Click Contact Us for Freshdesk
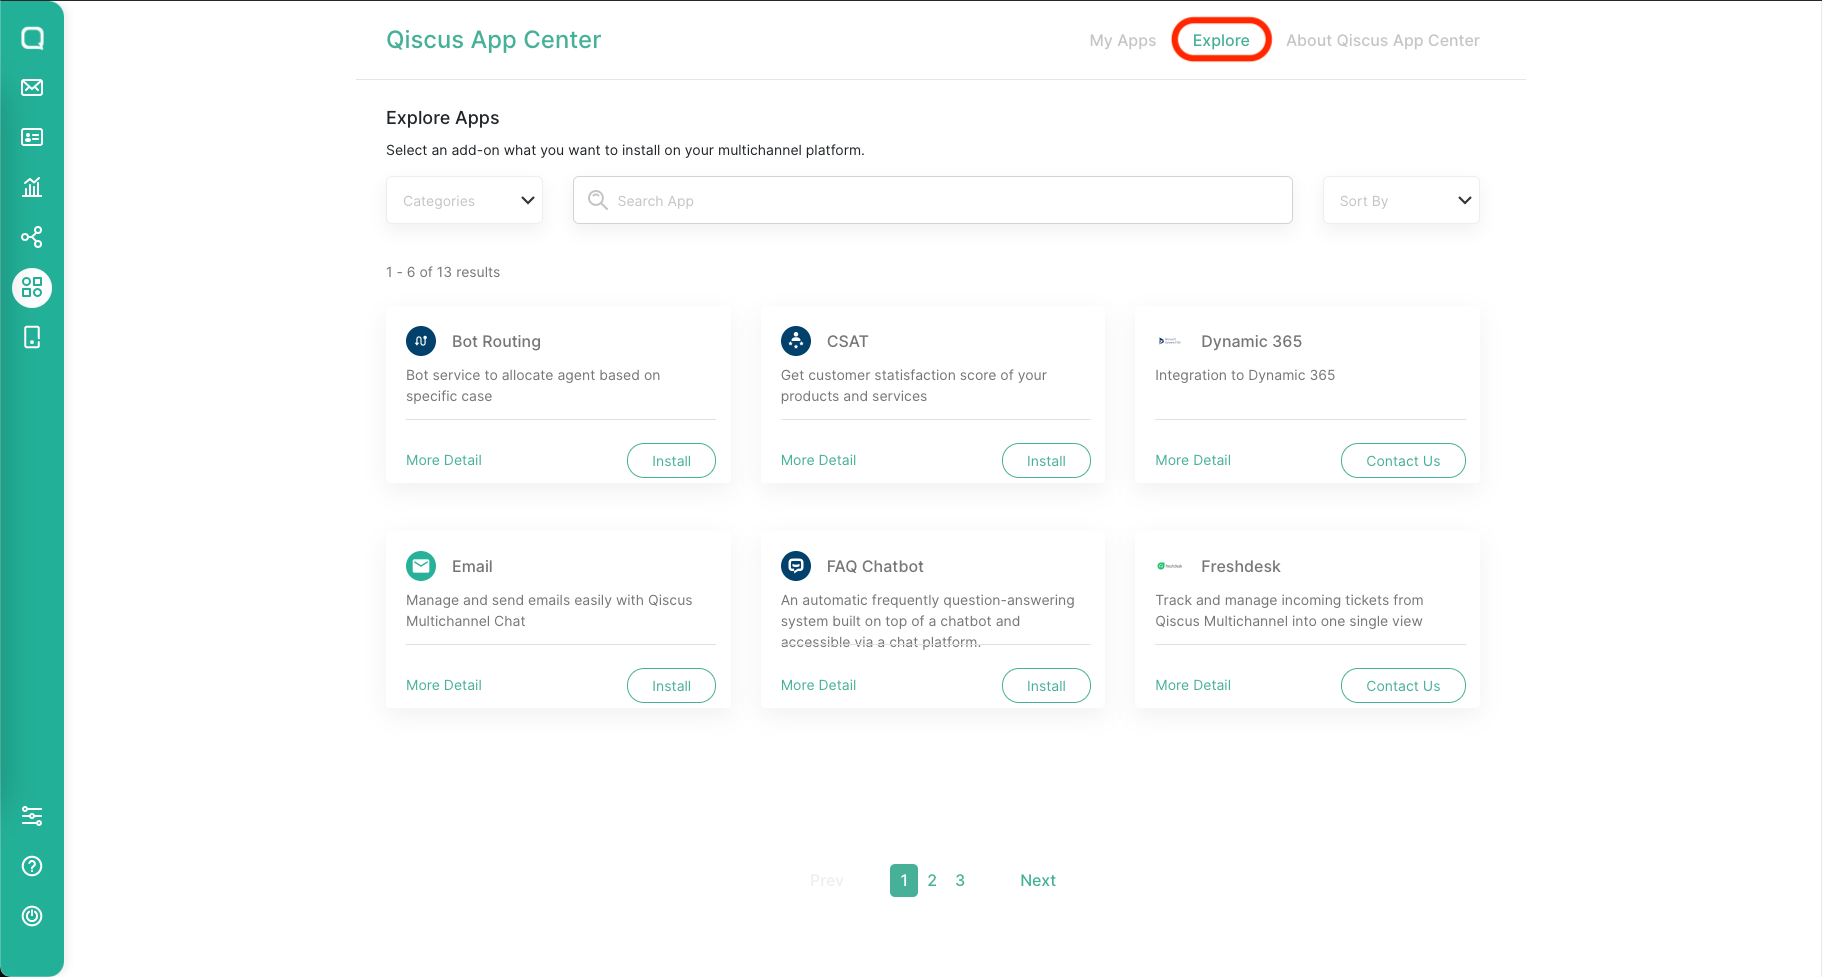Viewport: 1822px width, 977px height. point(1403,685)
